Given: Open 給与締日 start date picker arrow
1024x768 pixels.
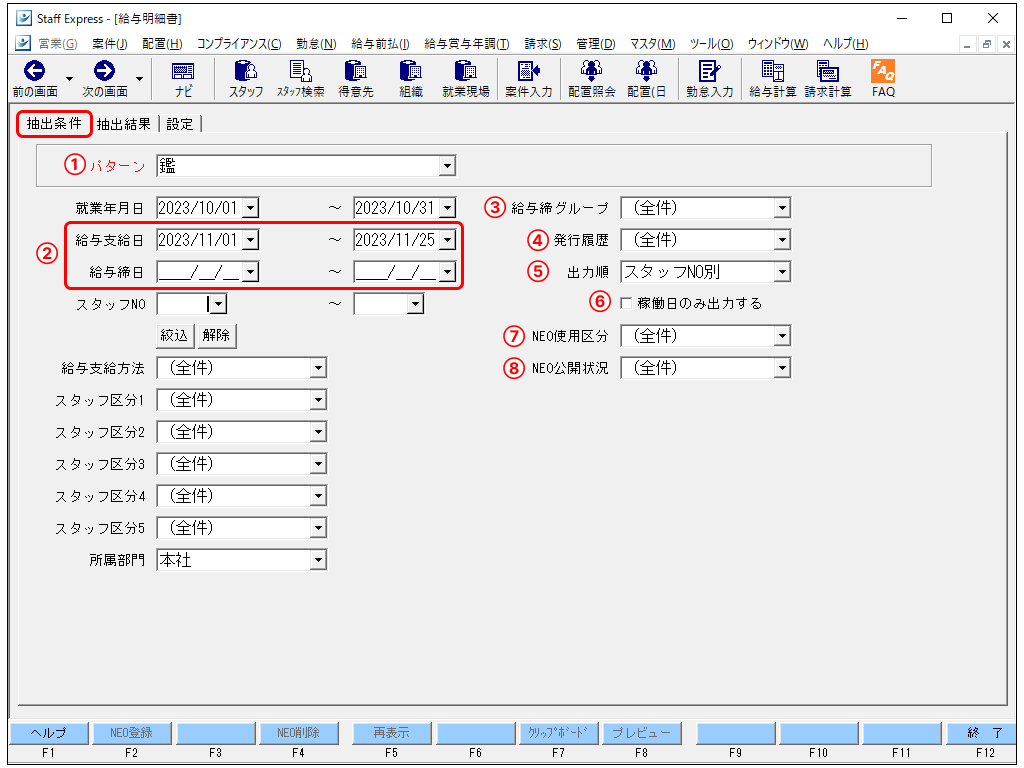Looking at the screenshot, I should pos(250,272).
